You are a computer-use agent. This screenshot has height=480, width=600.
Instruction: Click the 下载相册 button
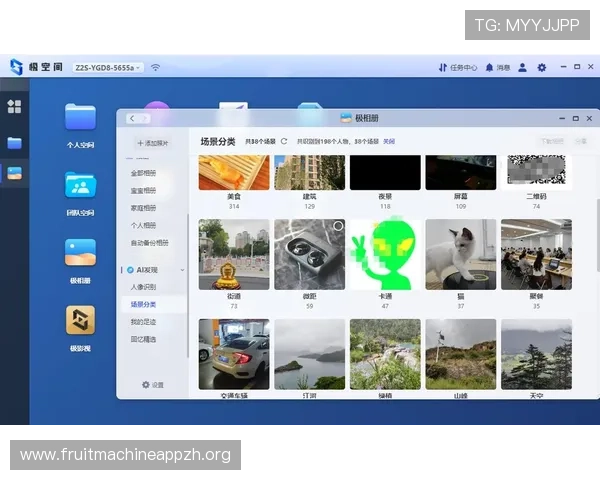click(552, 141)
